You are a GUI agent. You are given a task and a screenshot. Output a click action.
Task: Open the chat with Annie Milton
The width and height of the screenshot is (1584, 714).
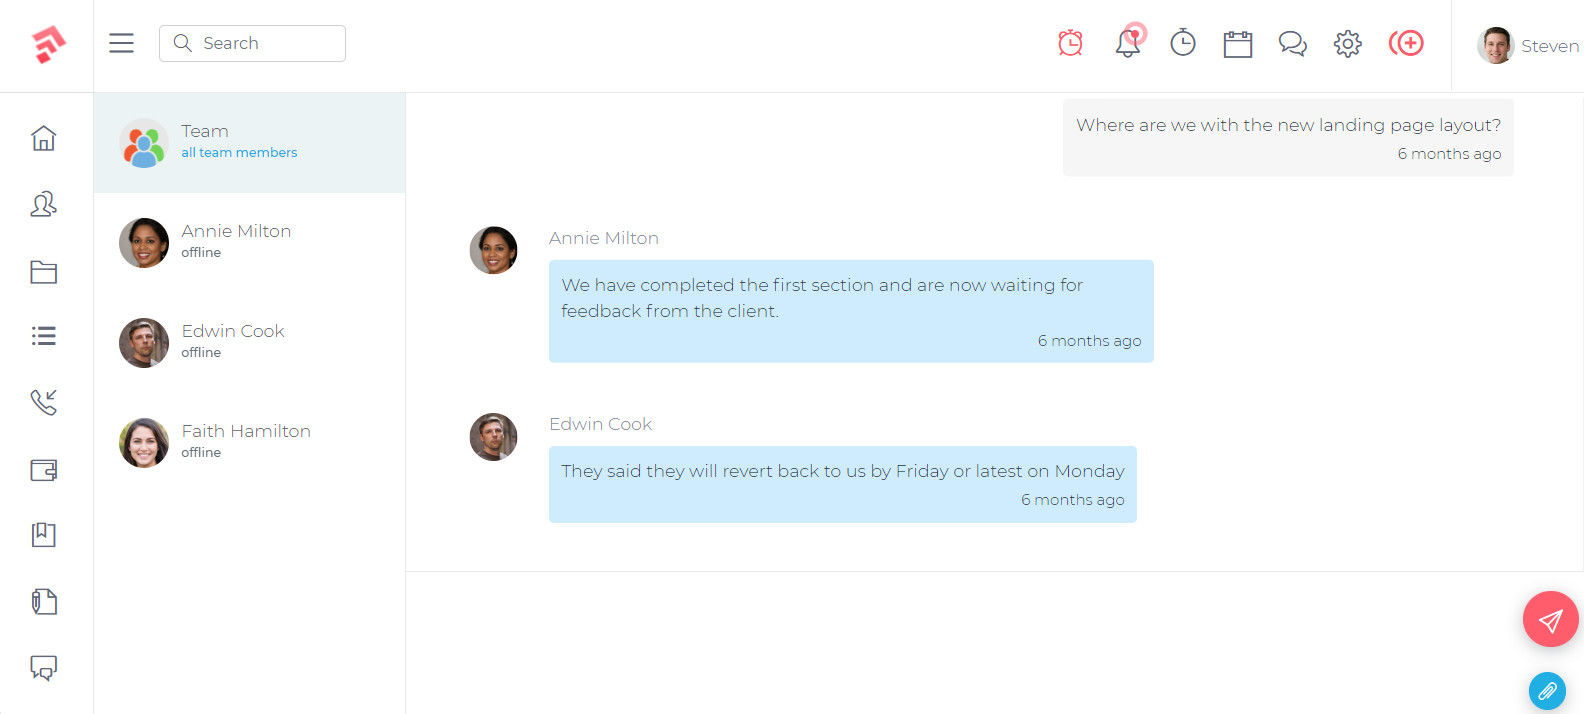click(249, 242)
